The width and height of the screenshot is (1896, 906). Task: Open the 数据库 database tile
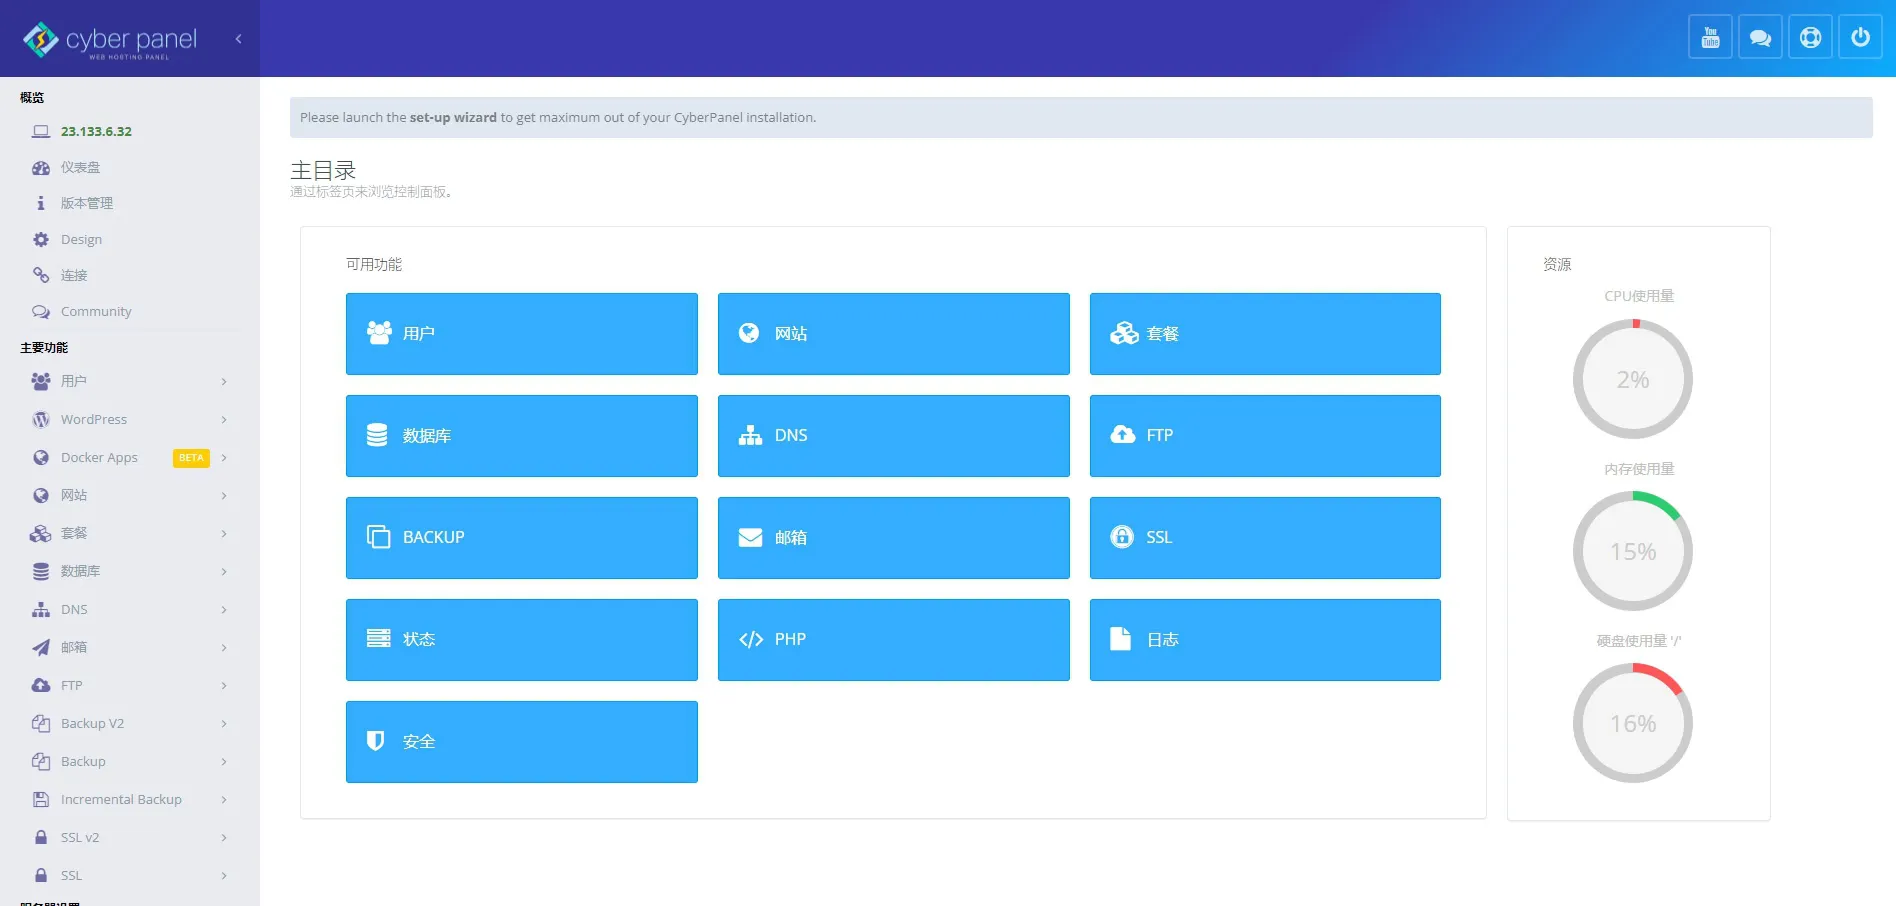pyautogui.click(x=521, y=436)
